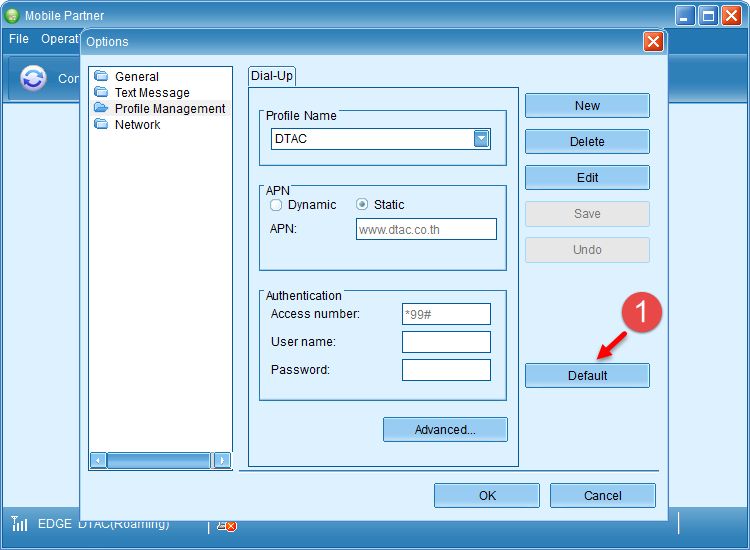This screenshot has width=750, height=550.
Task: Click the signal strength bars icon in the status bar
Action: click(x=19, y=524)
